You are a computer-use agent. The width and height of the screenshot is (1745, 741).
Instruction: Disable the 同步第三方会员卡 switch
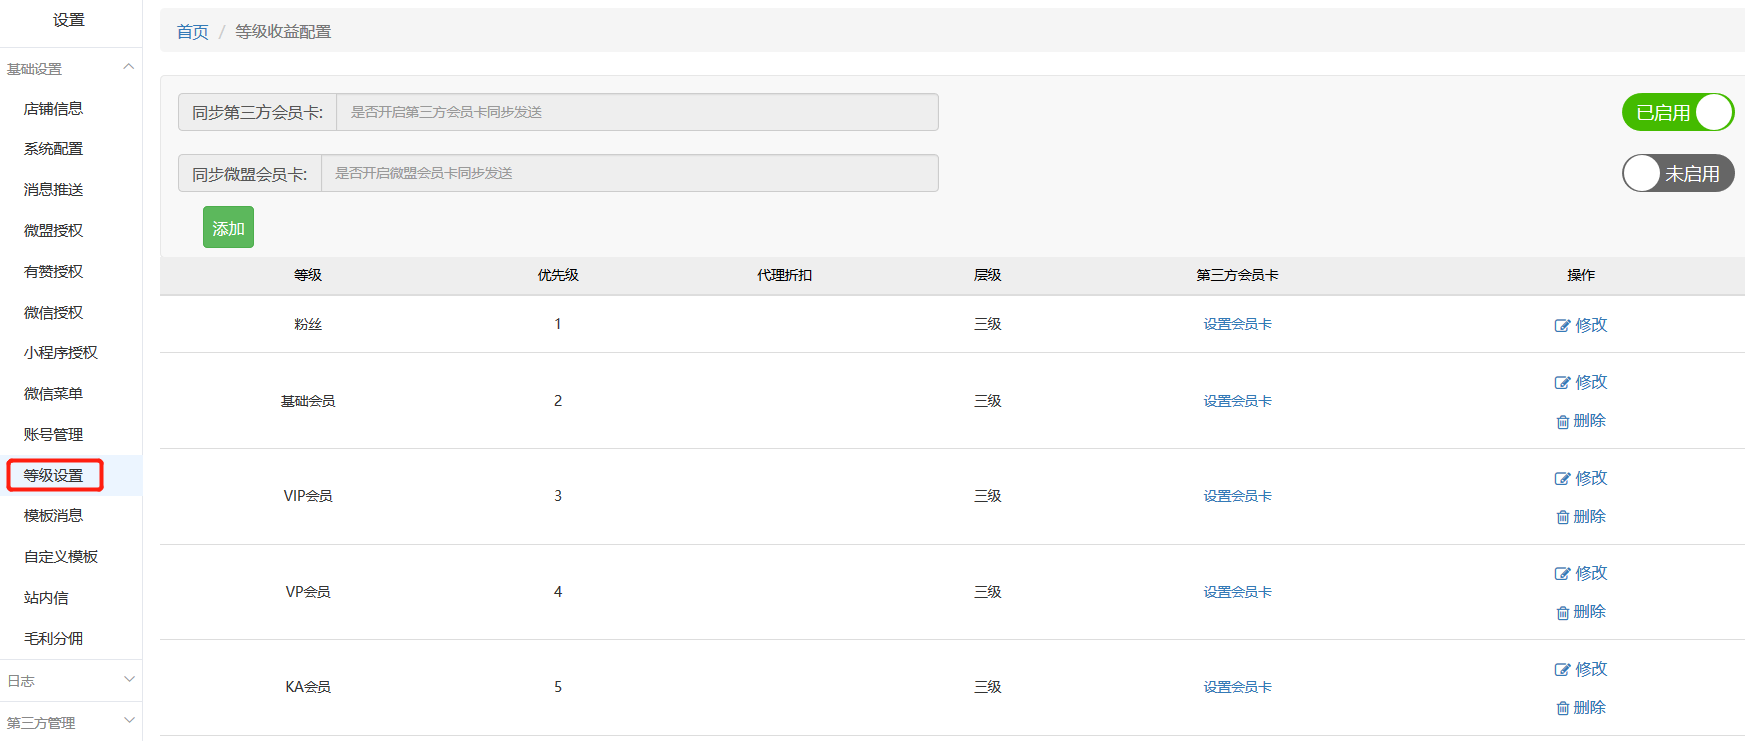(x=1677, y=112)
